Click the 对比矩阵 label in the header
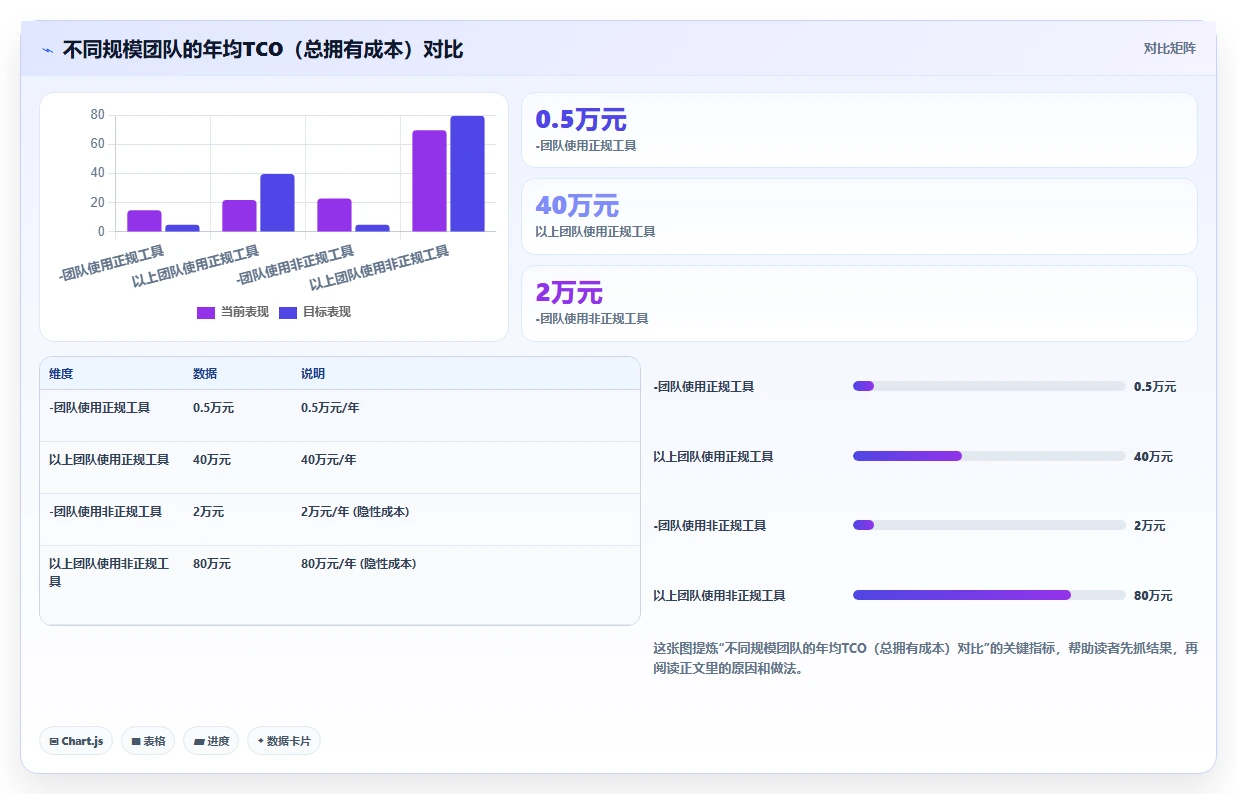 click(x=1169, y=48)
